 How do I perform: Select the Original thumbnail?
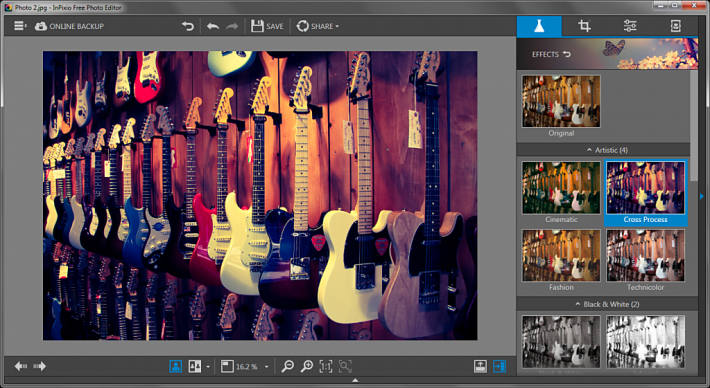pos(561,101)
